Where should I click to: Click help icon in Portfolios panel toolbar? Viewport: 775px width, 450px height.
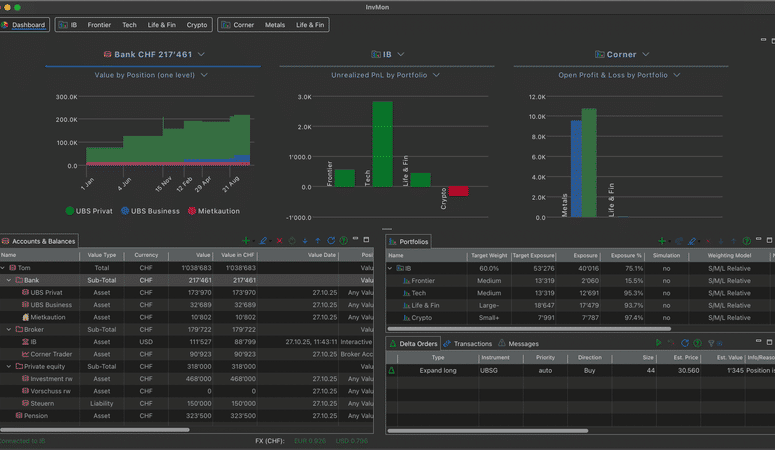[x=747, y=241]
